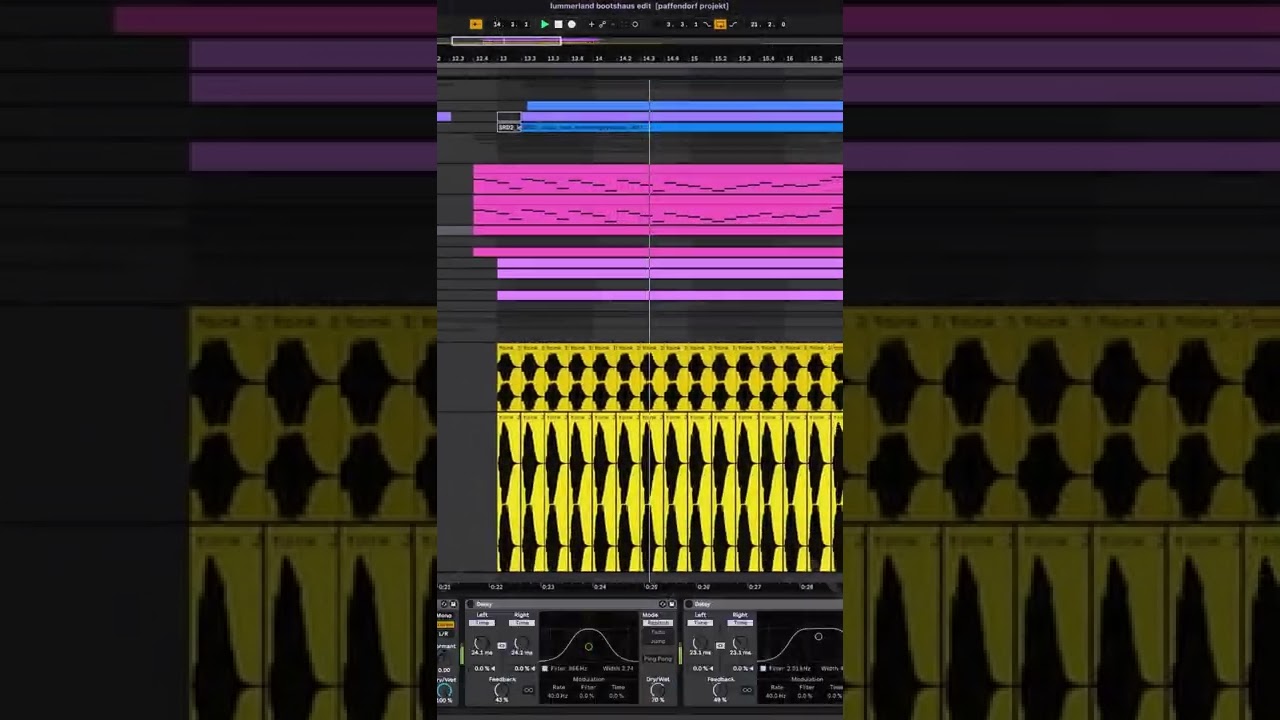
Task: Click the orange Back to Arrangement button
Action: pyautogui.click(x=476, y=24)
